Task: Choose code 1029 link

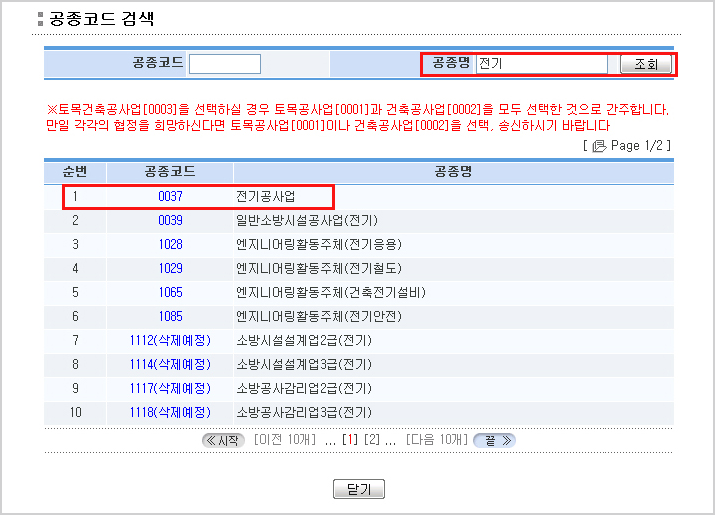Action: 170,269
